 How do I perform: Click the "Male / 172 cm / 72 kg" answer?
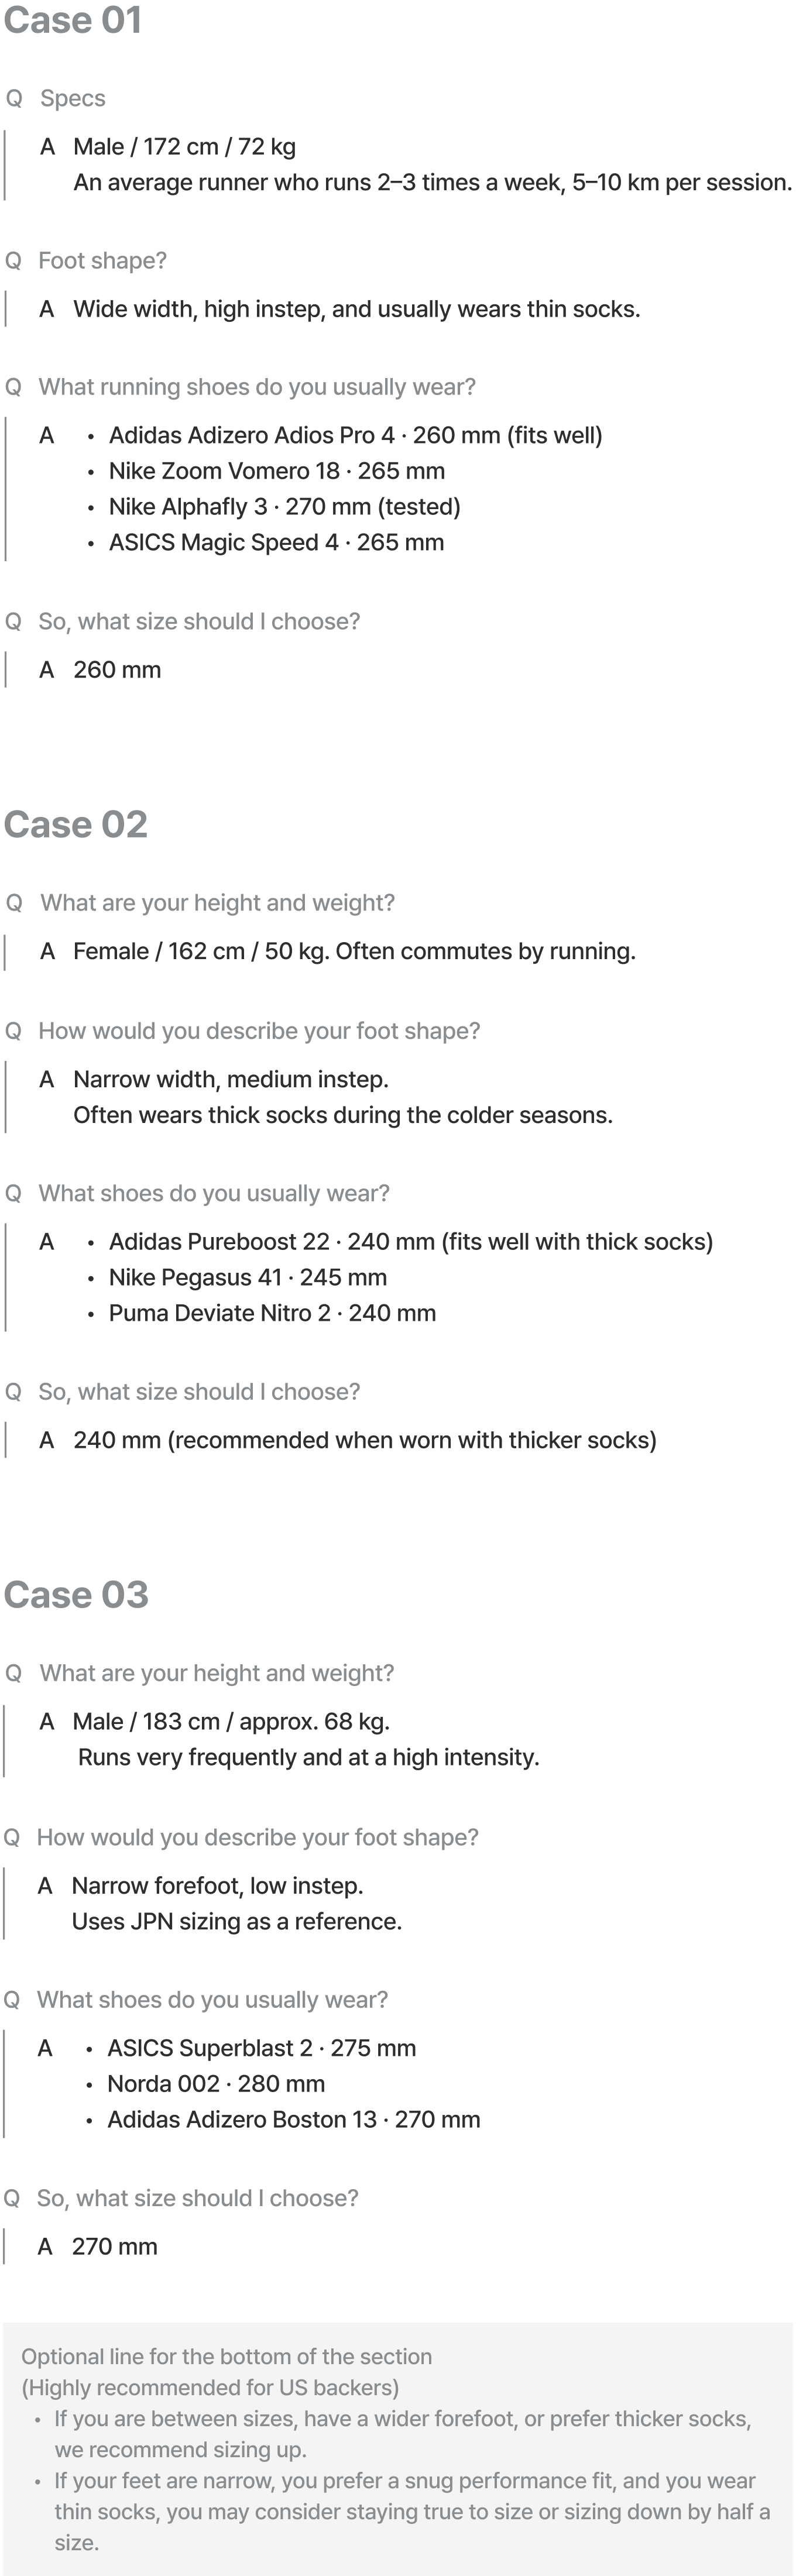click(x=184, y=147)
